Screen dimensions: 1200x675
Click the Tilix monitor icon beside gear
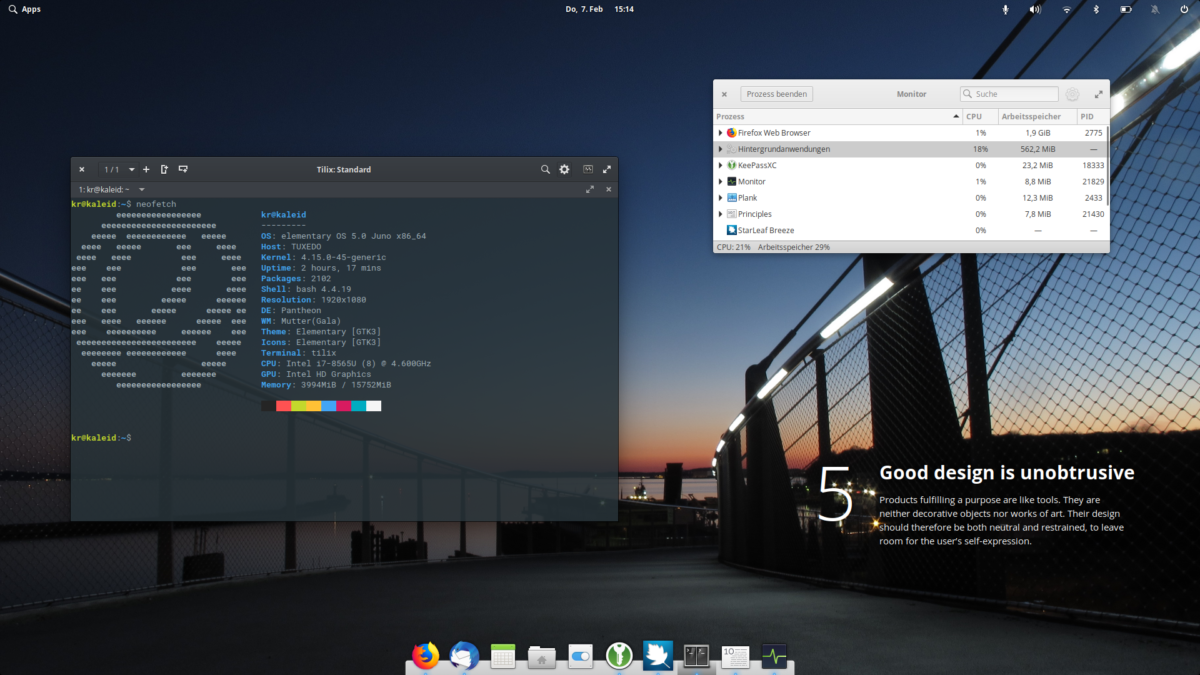click(588, 169)
